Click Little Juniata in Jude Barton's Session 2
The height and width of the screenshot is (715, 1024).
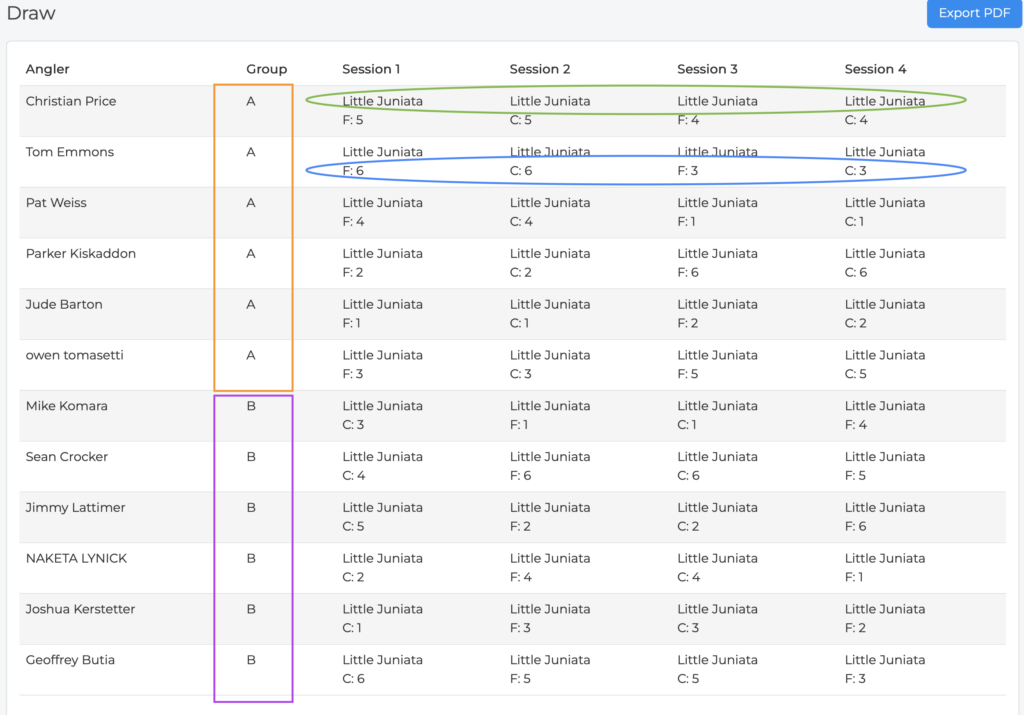[x=550, y=305]
